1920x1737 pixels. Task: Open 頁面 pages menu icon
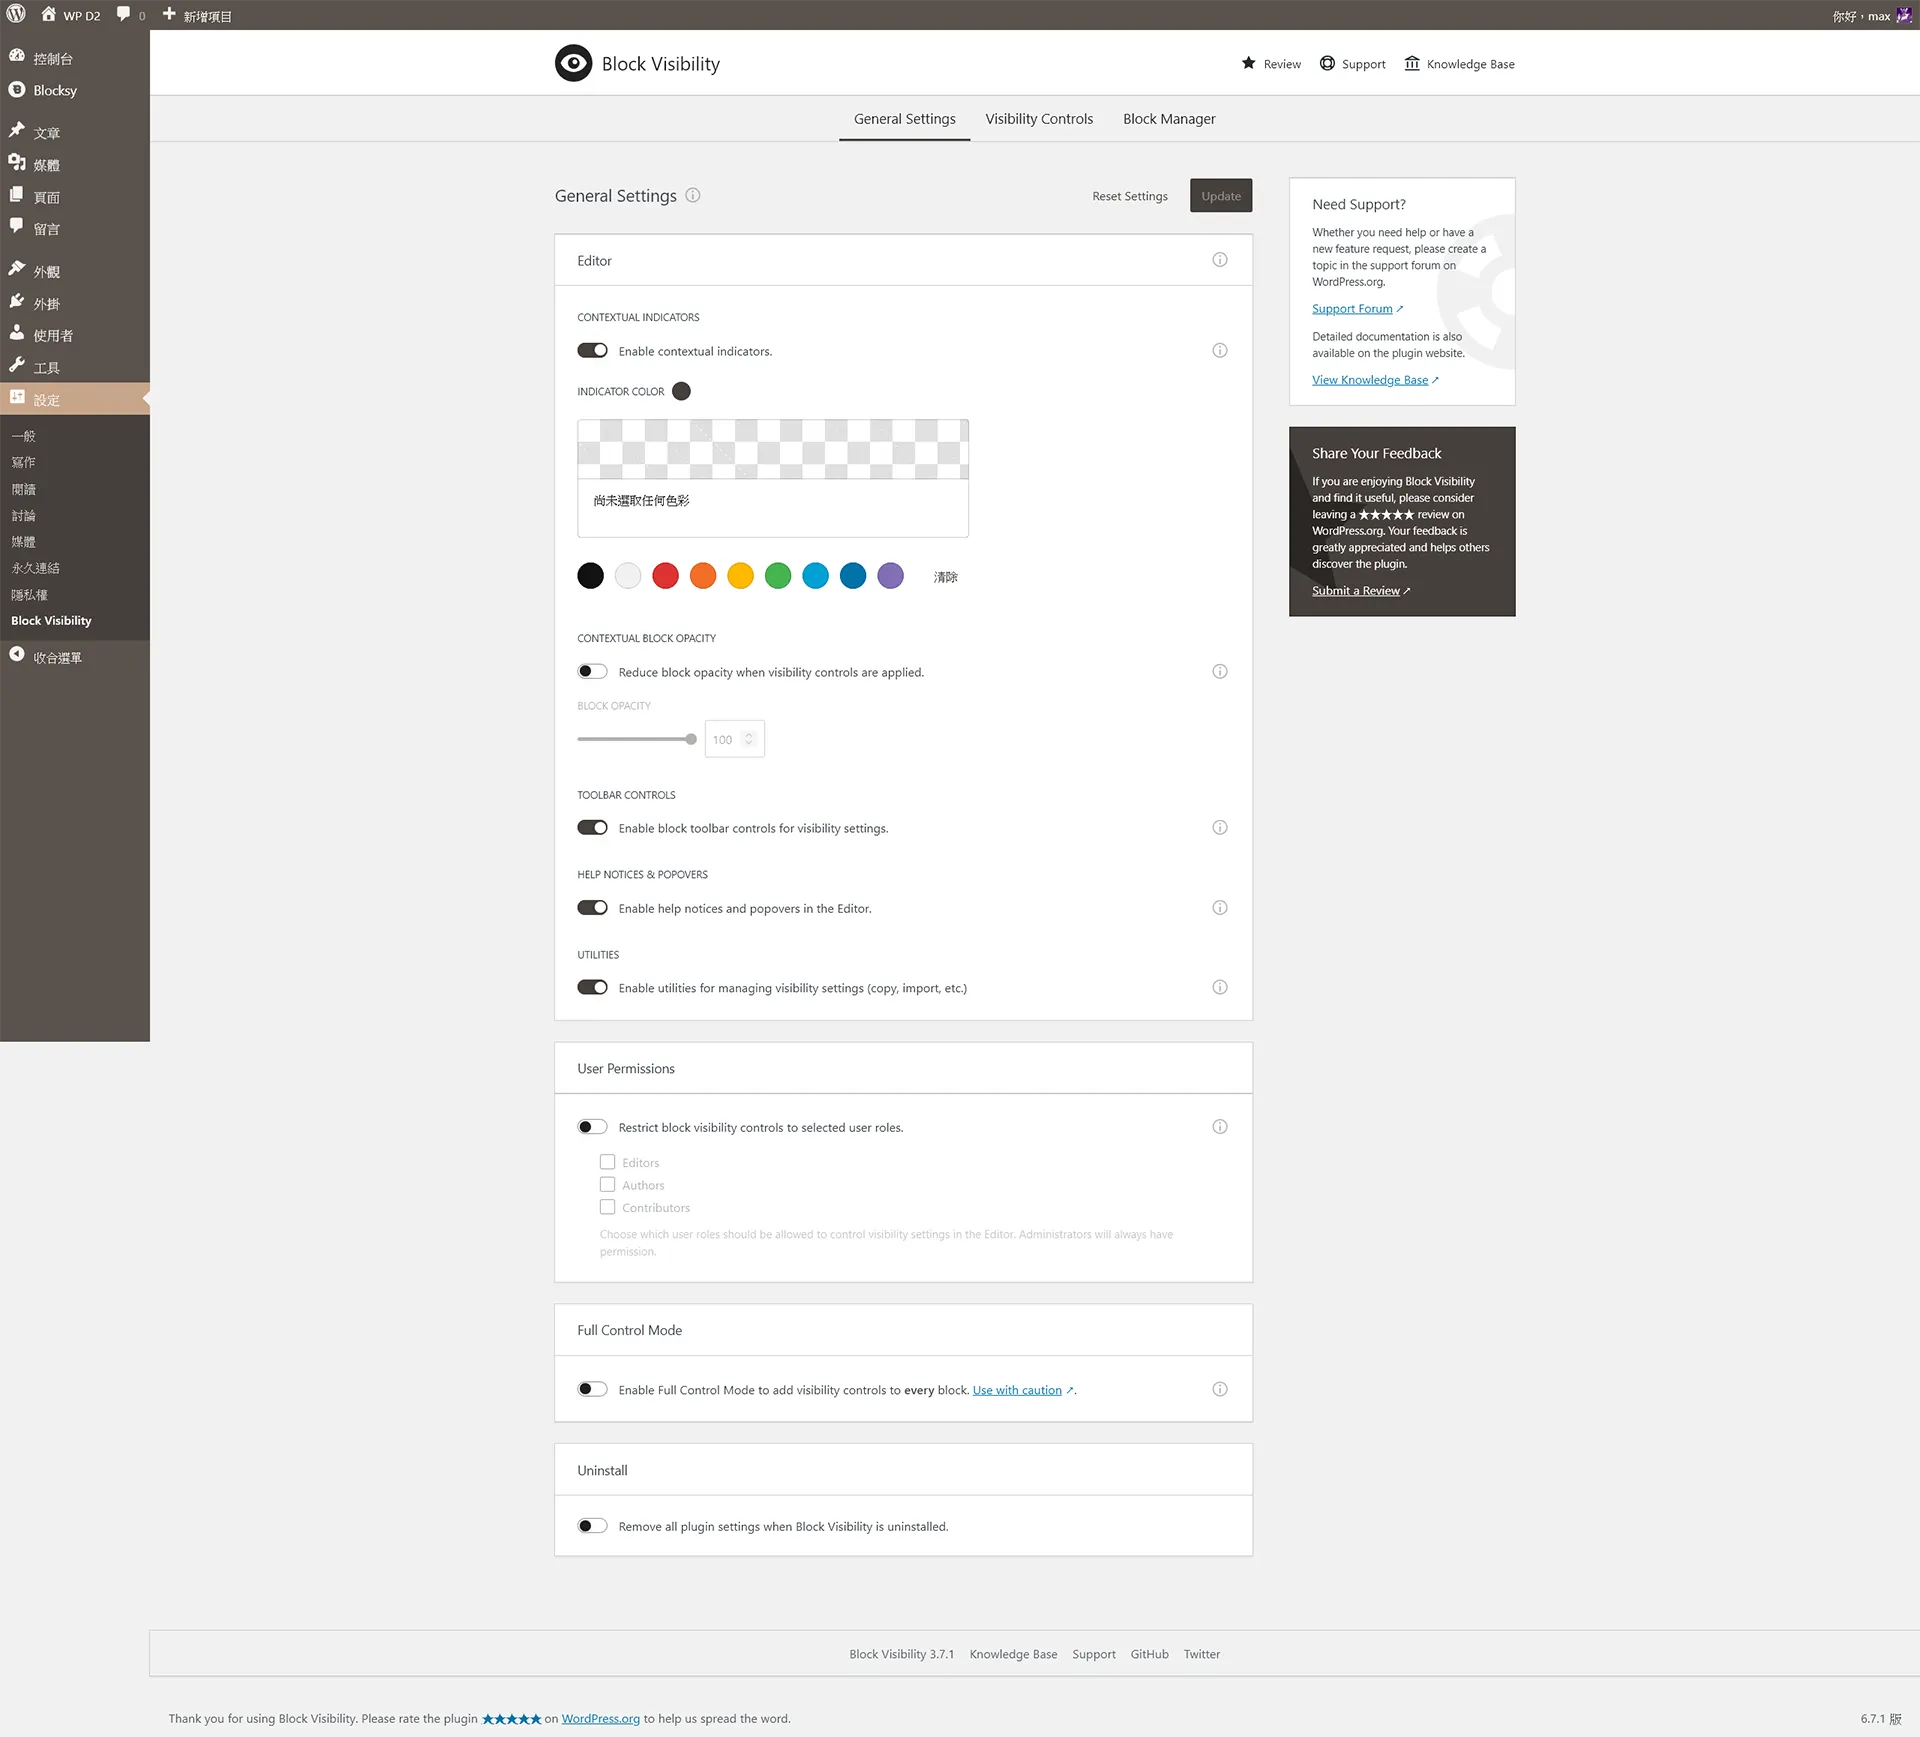[x=17, y=195]
